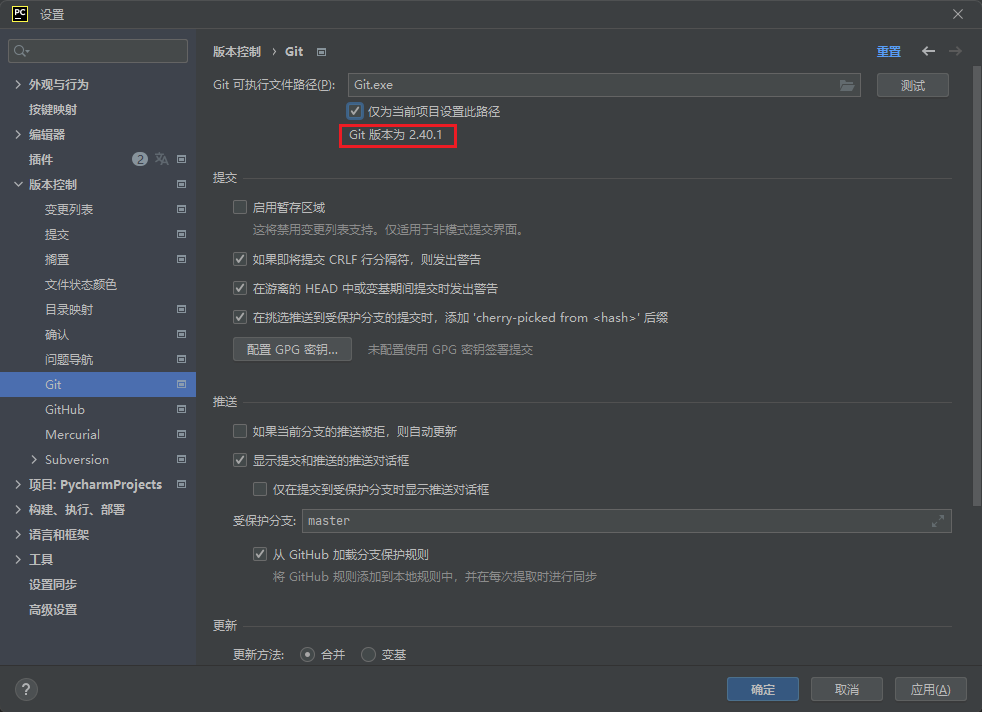Viewport: 982px width, 712px height.
Task: Click the search magnifier icon in settings search
Action: (21, 51)
